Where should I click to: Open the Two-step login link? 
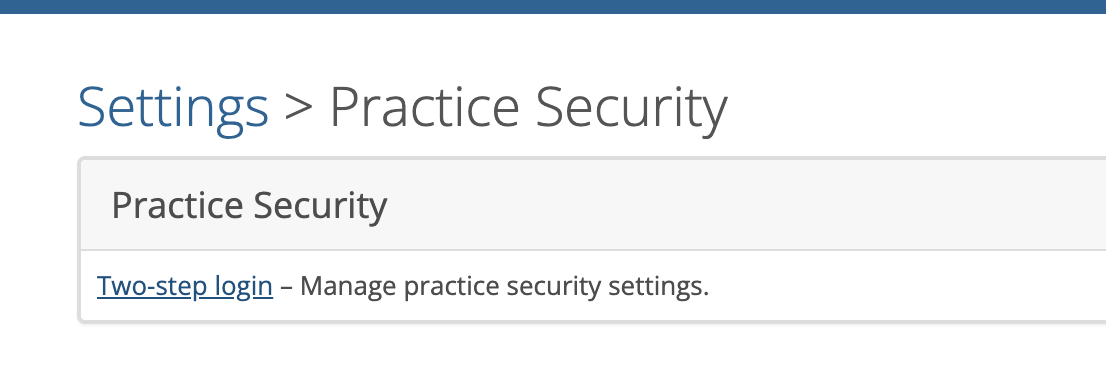pyautogui.click(x=185, y=286)
